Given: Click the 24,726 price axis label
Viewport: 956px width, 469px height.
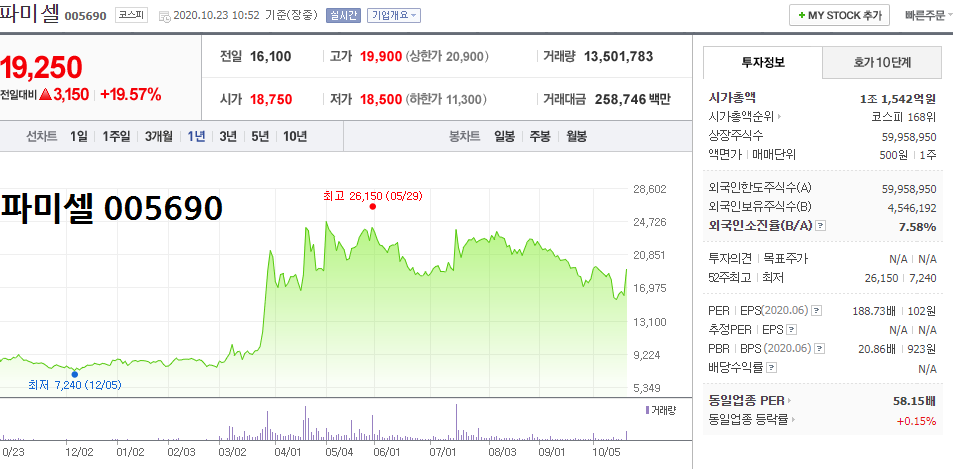Looking at the screenshot, I should click(649, 222).
